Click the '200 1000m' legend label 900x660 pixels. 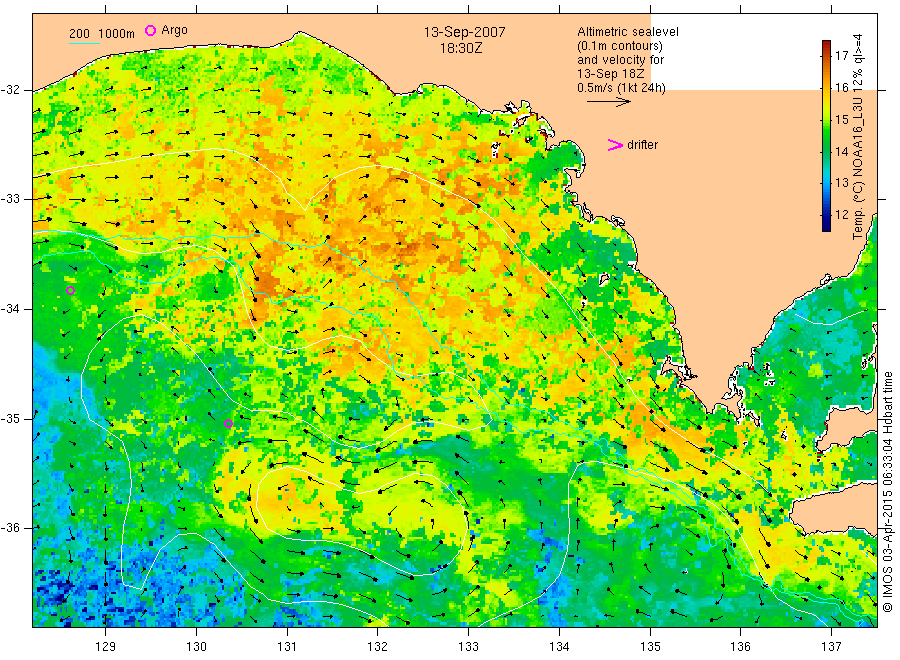(x=102, y=34)
